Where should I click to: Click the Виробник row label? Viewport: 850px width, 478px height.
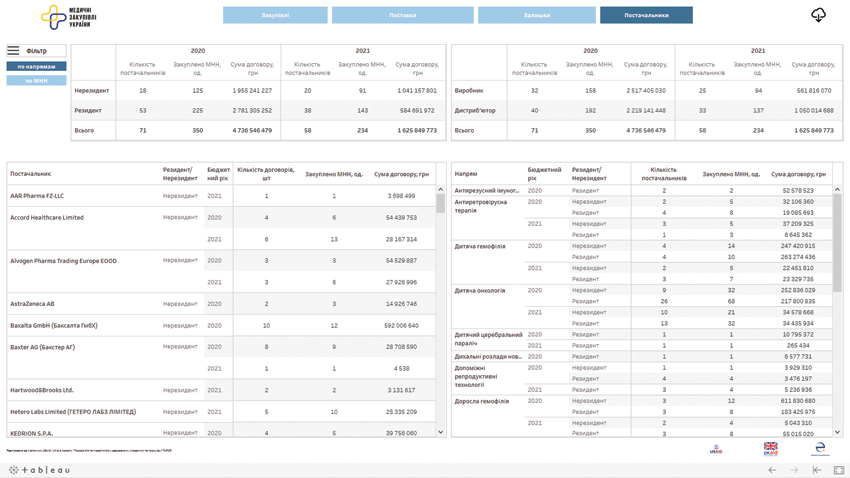468,91
